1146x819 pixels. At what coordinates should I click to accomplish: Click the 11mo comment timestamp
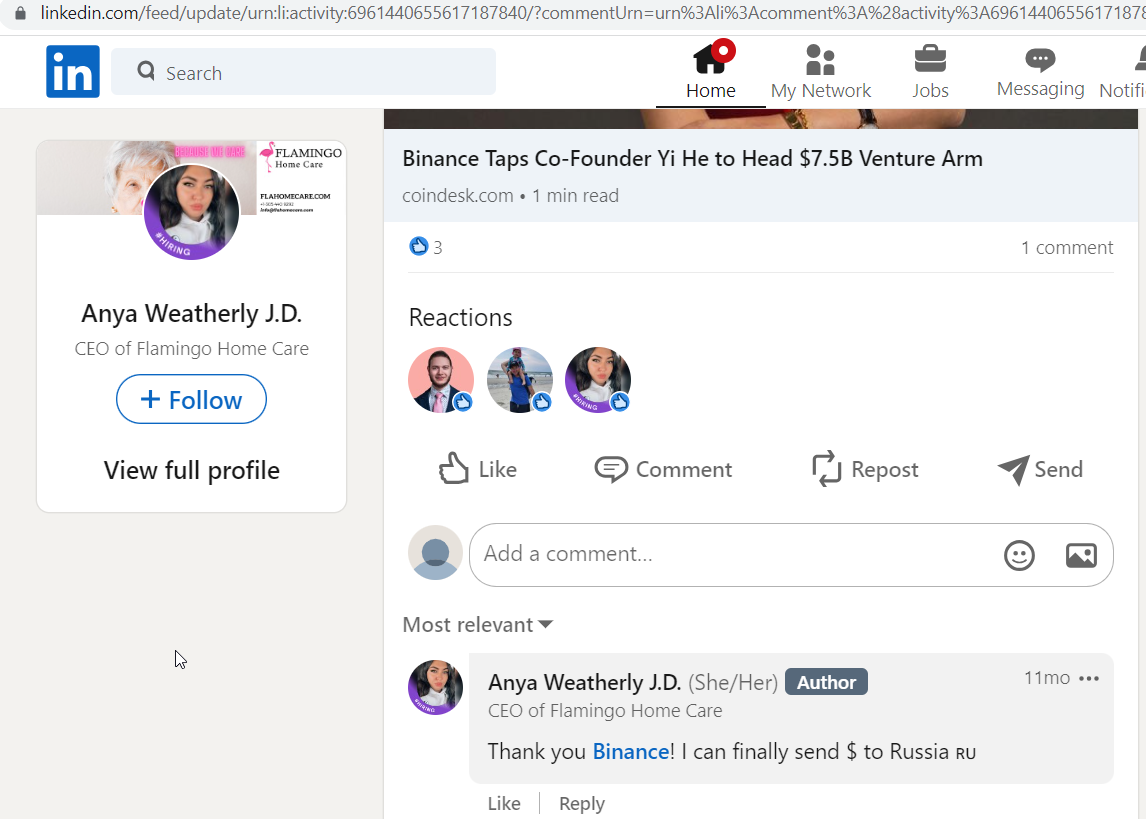[1047, 678]
